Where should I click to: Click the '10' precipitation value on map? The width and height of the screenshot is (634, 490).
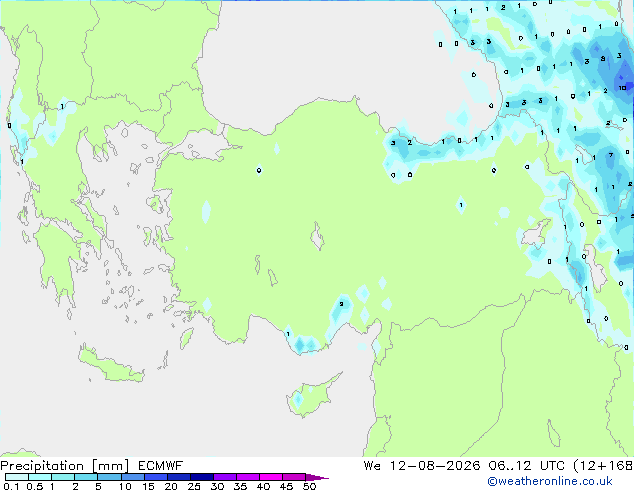click(622, 88)
